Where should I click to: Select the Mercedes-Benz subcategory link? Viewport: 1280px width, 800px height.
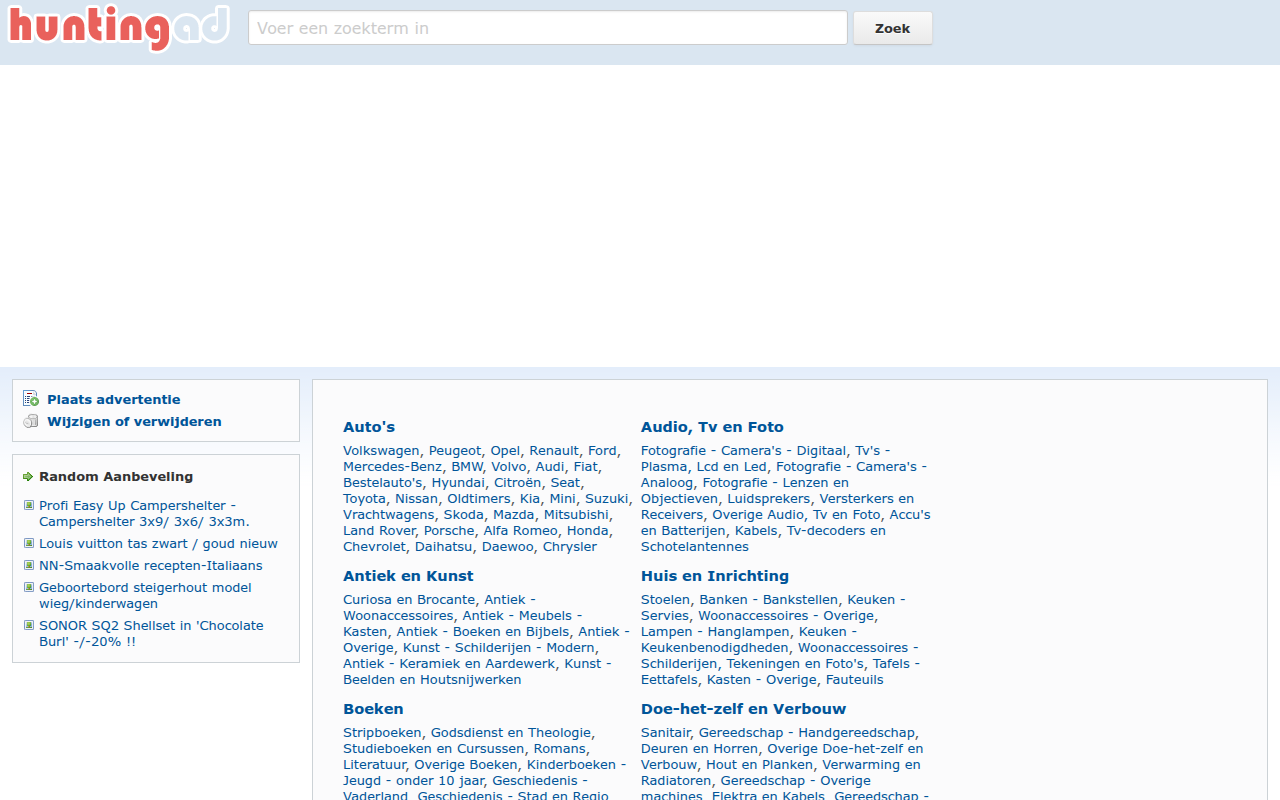(392, 467)
